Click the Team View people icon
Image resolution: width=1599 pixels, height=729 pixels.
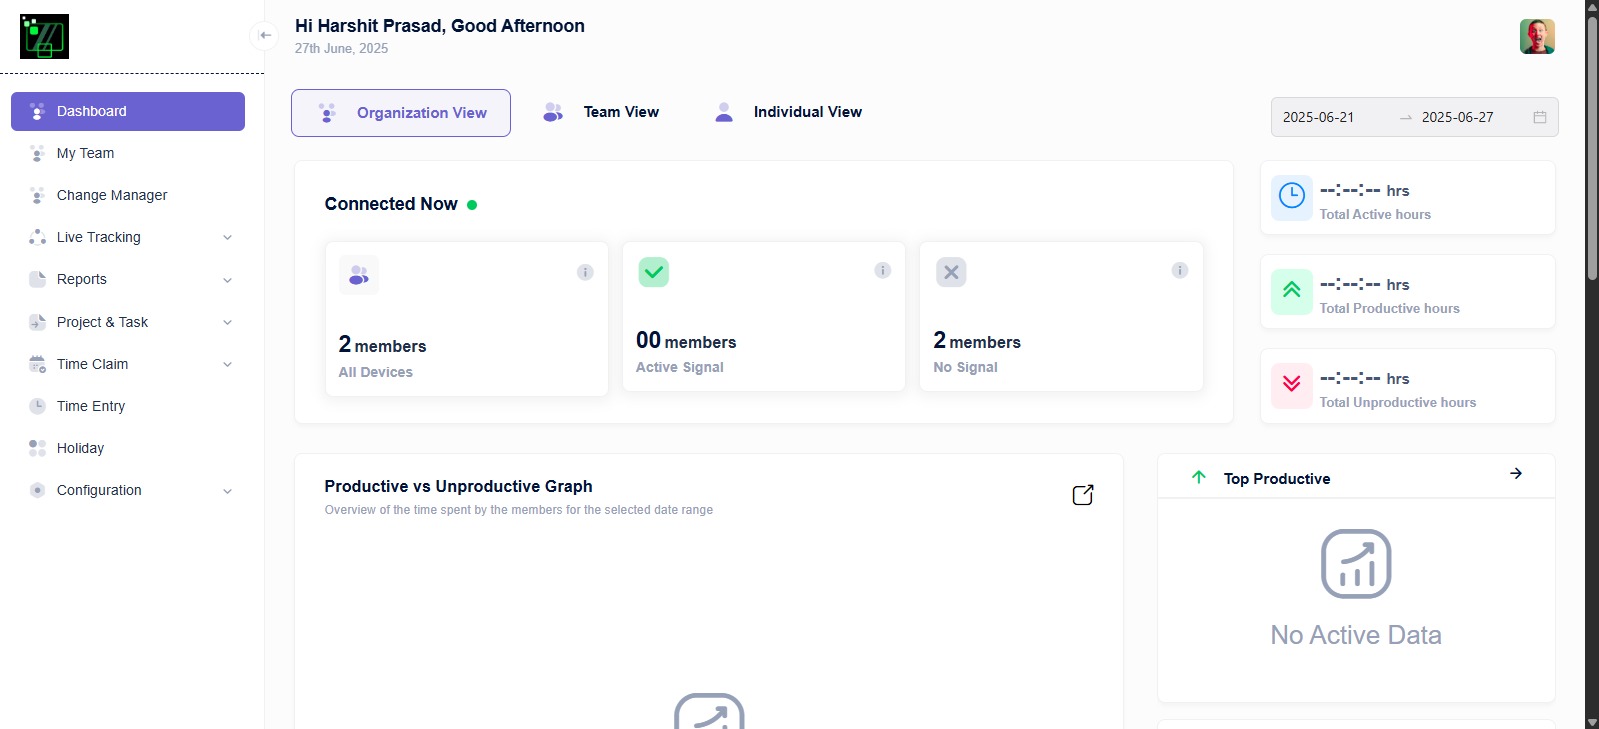(x=553, y=112)
